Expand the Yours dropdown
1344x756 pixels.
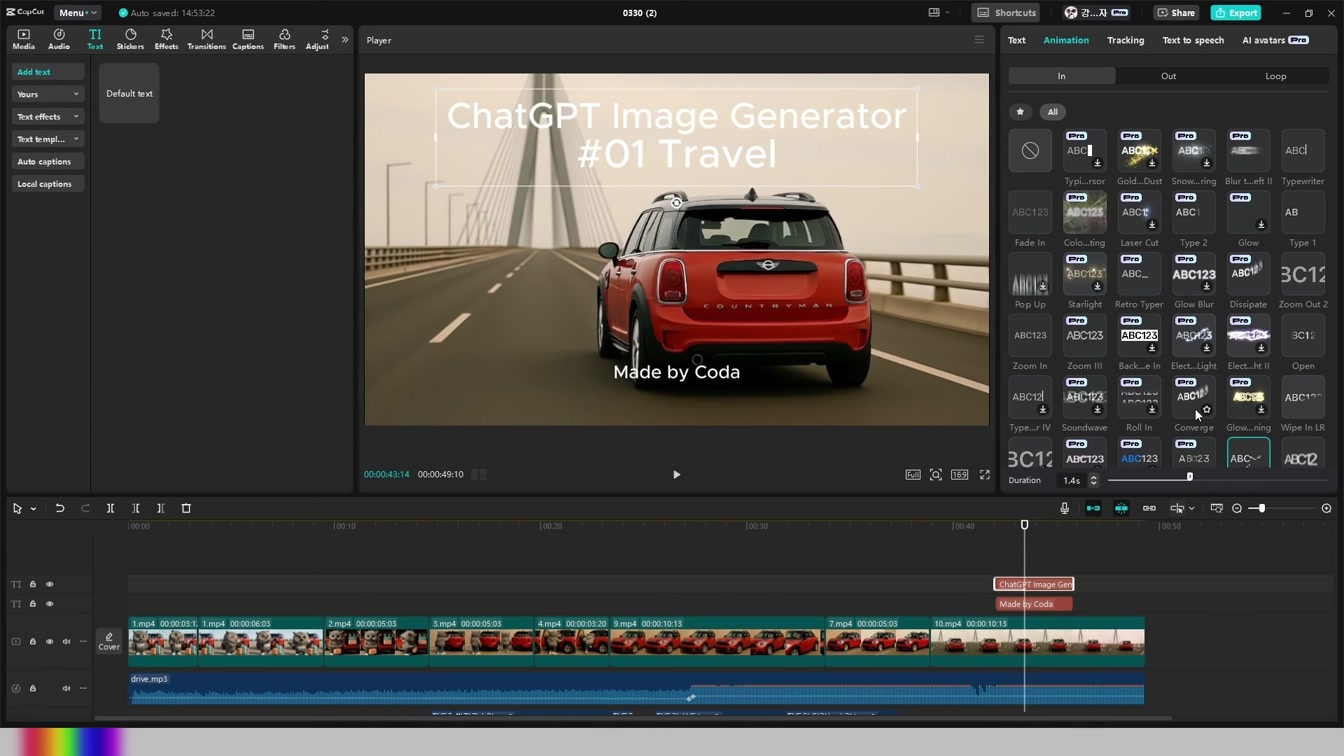click(48, 94)
